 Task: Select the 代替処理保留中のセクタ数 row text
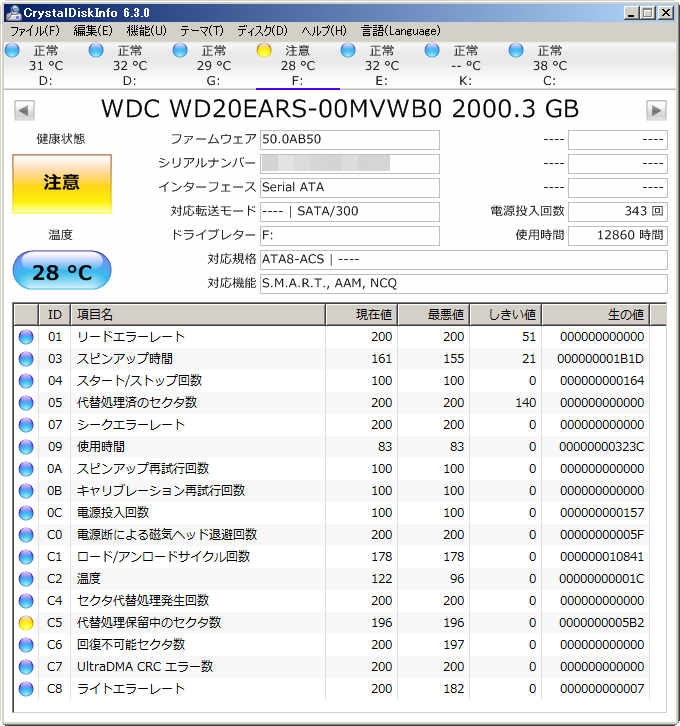149,622
